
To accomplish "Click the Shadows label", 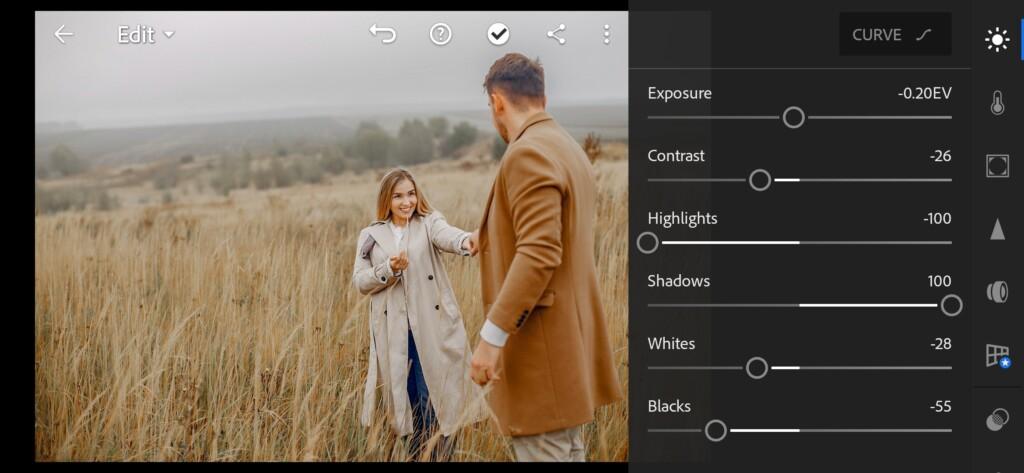I will (x=679, y=282).
